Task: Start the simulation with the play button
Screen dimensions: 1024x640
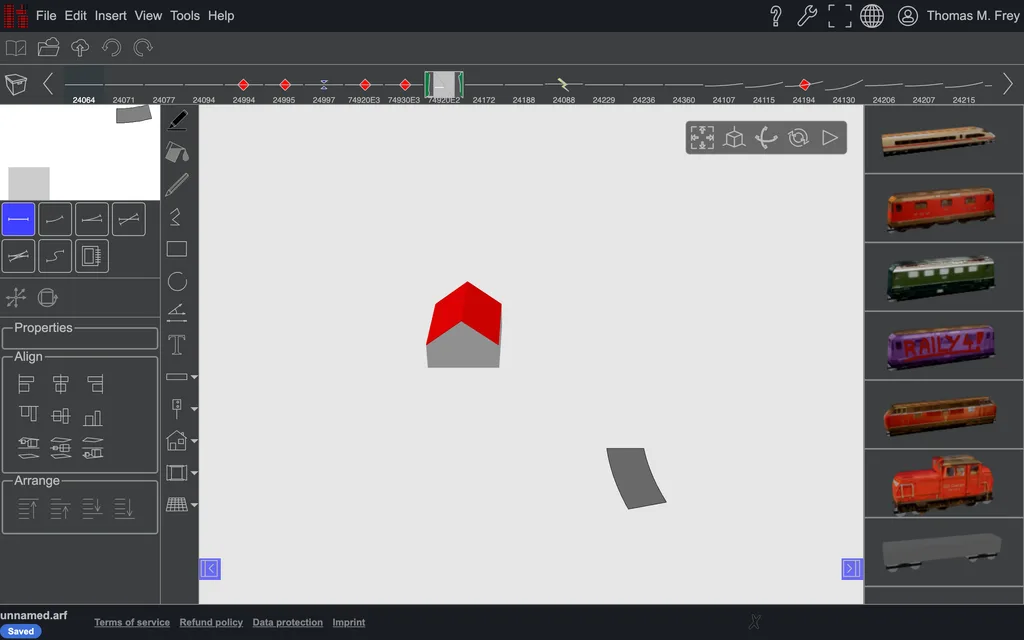Action: pyautogui.click(x=829, y=138)
